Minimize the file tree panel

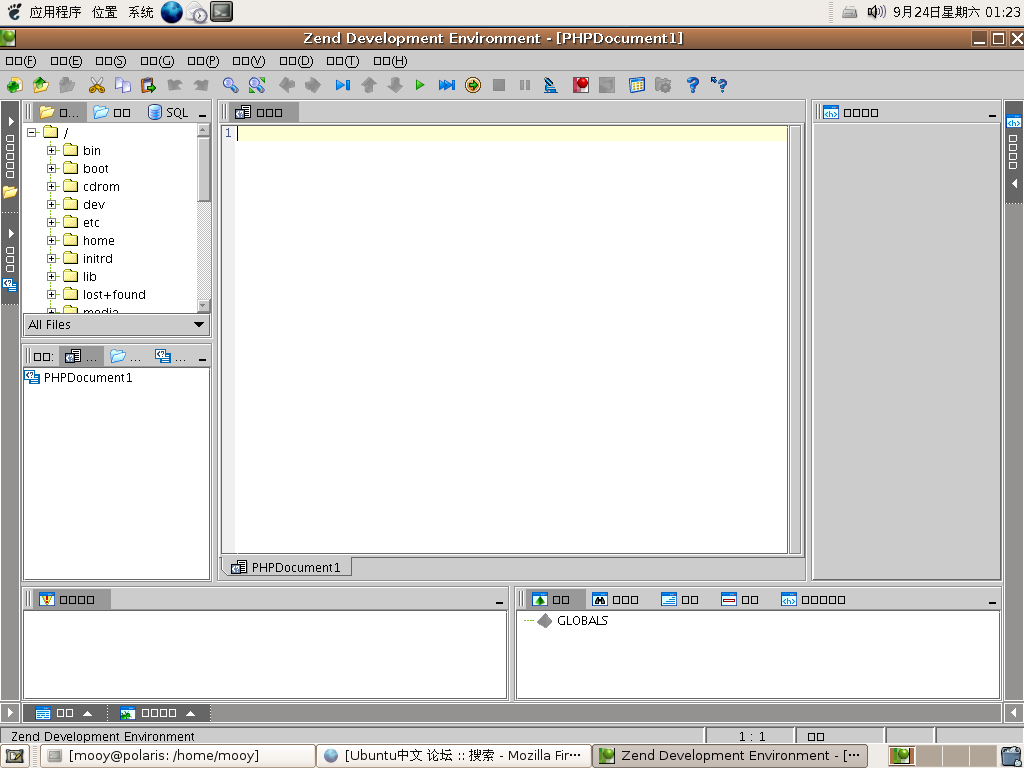coord(202,115)
